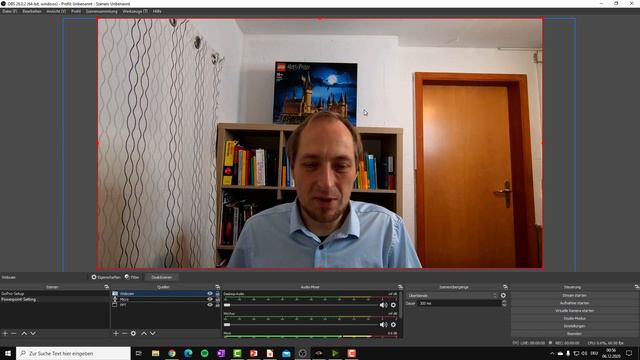Click Desktop-Audio volume slider

pyautogui.click(x=301, y=305)
